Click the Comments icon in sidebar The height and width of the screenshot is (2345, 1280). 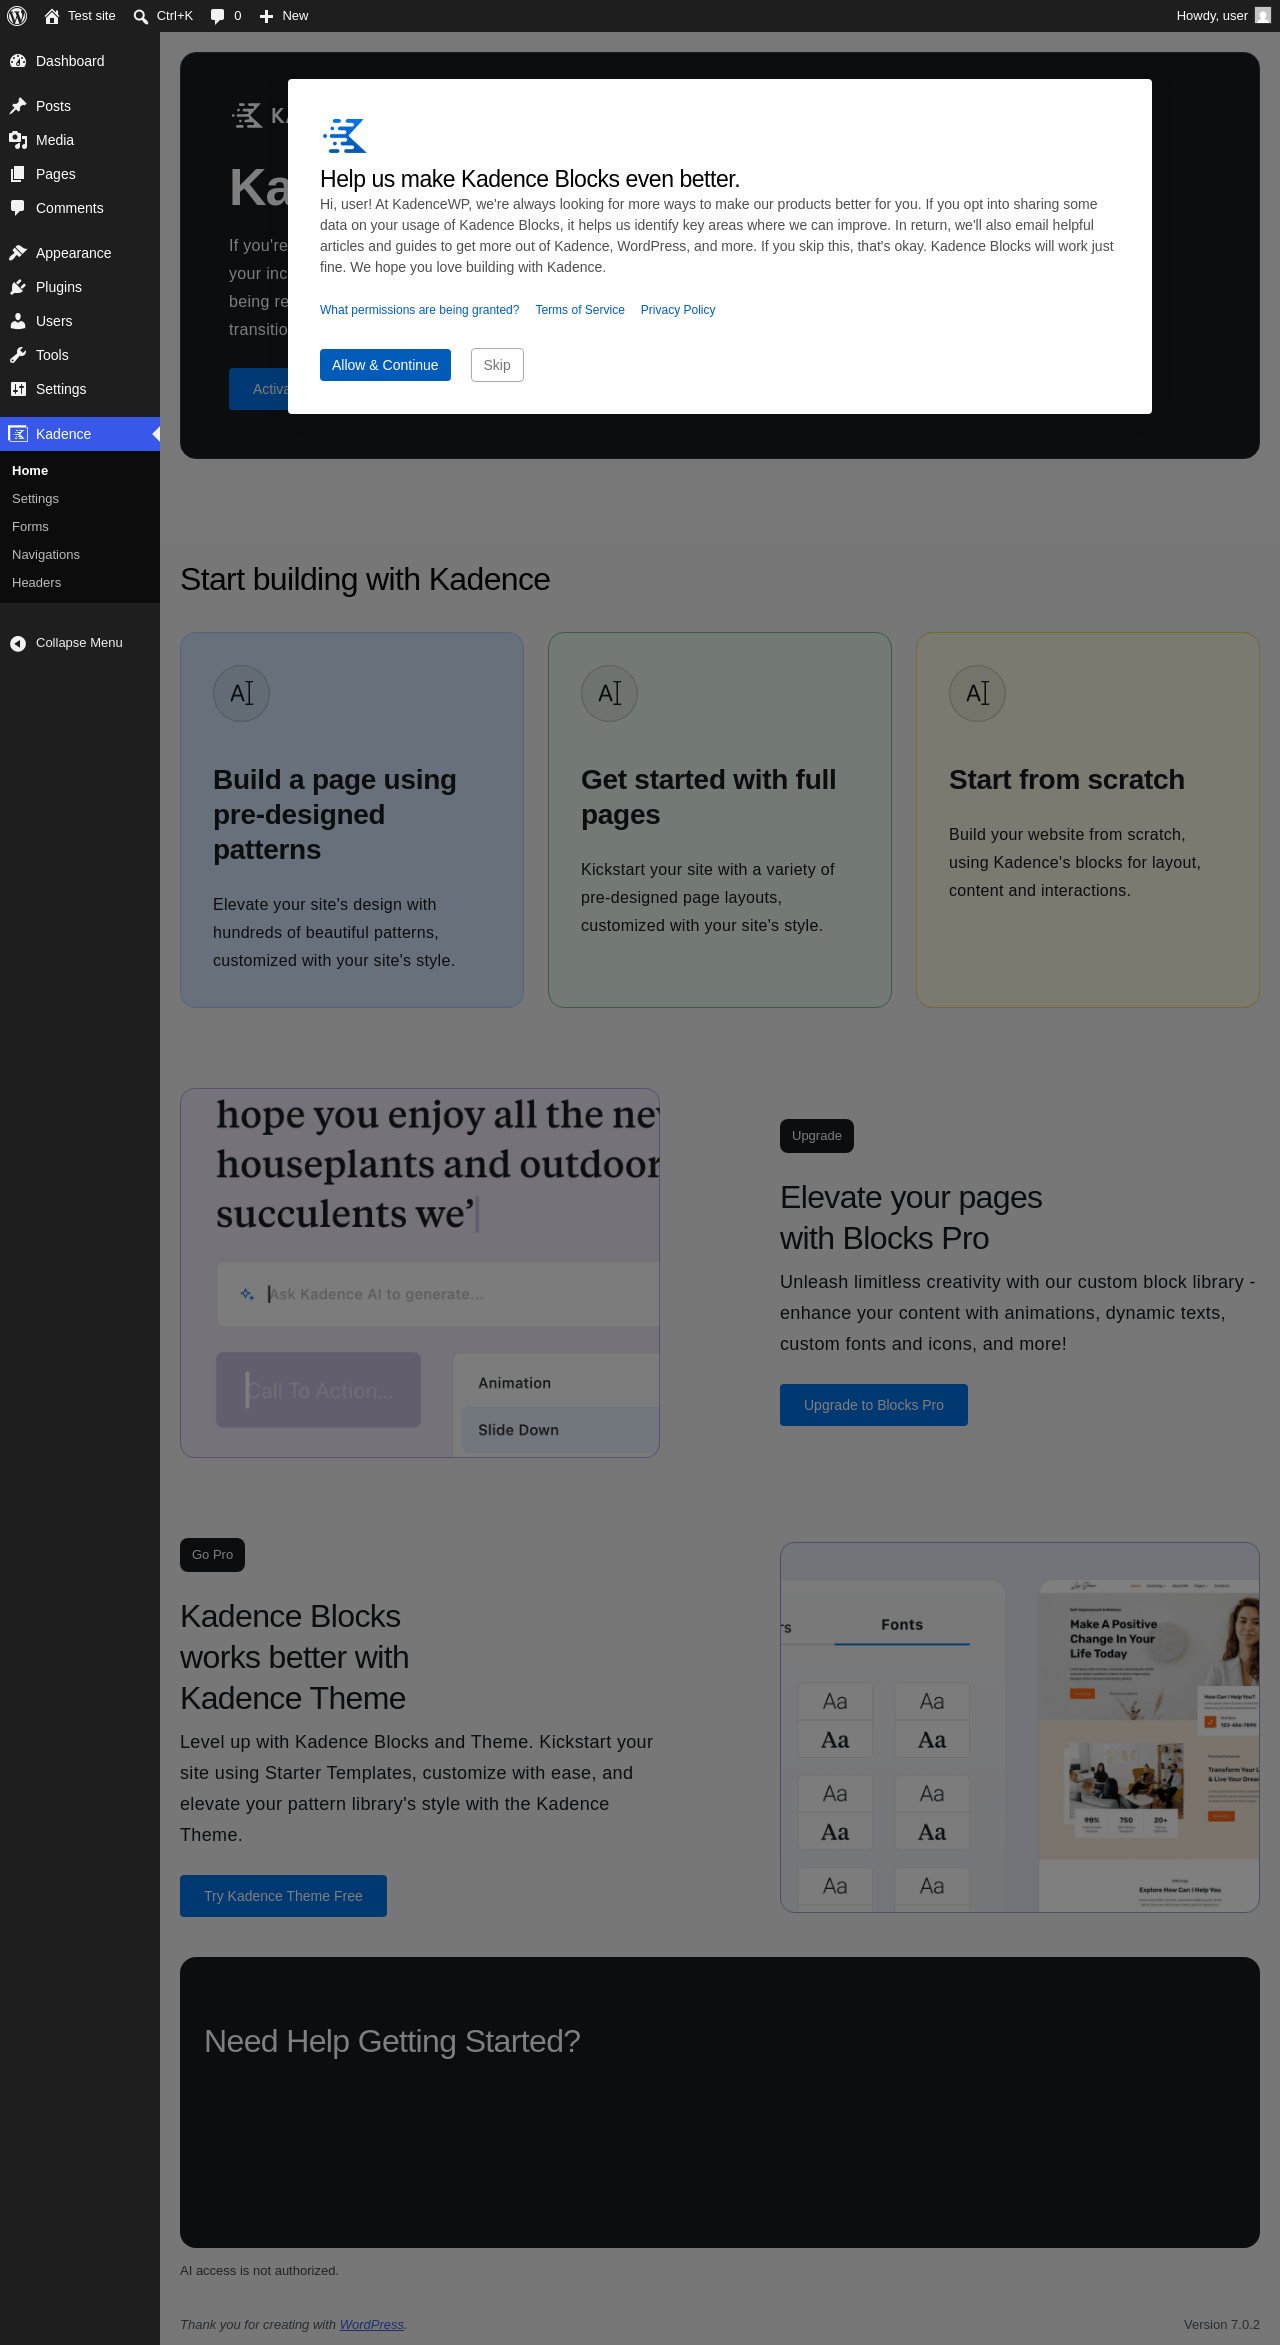click(18, 208)
